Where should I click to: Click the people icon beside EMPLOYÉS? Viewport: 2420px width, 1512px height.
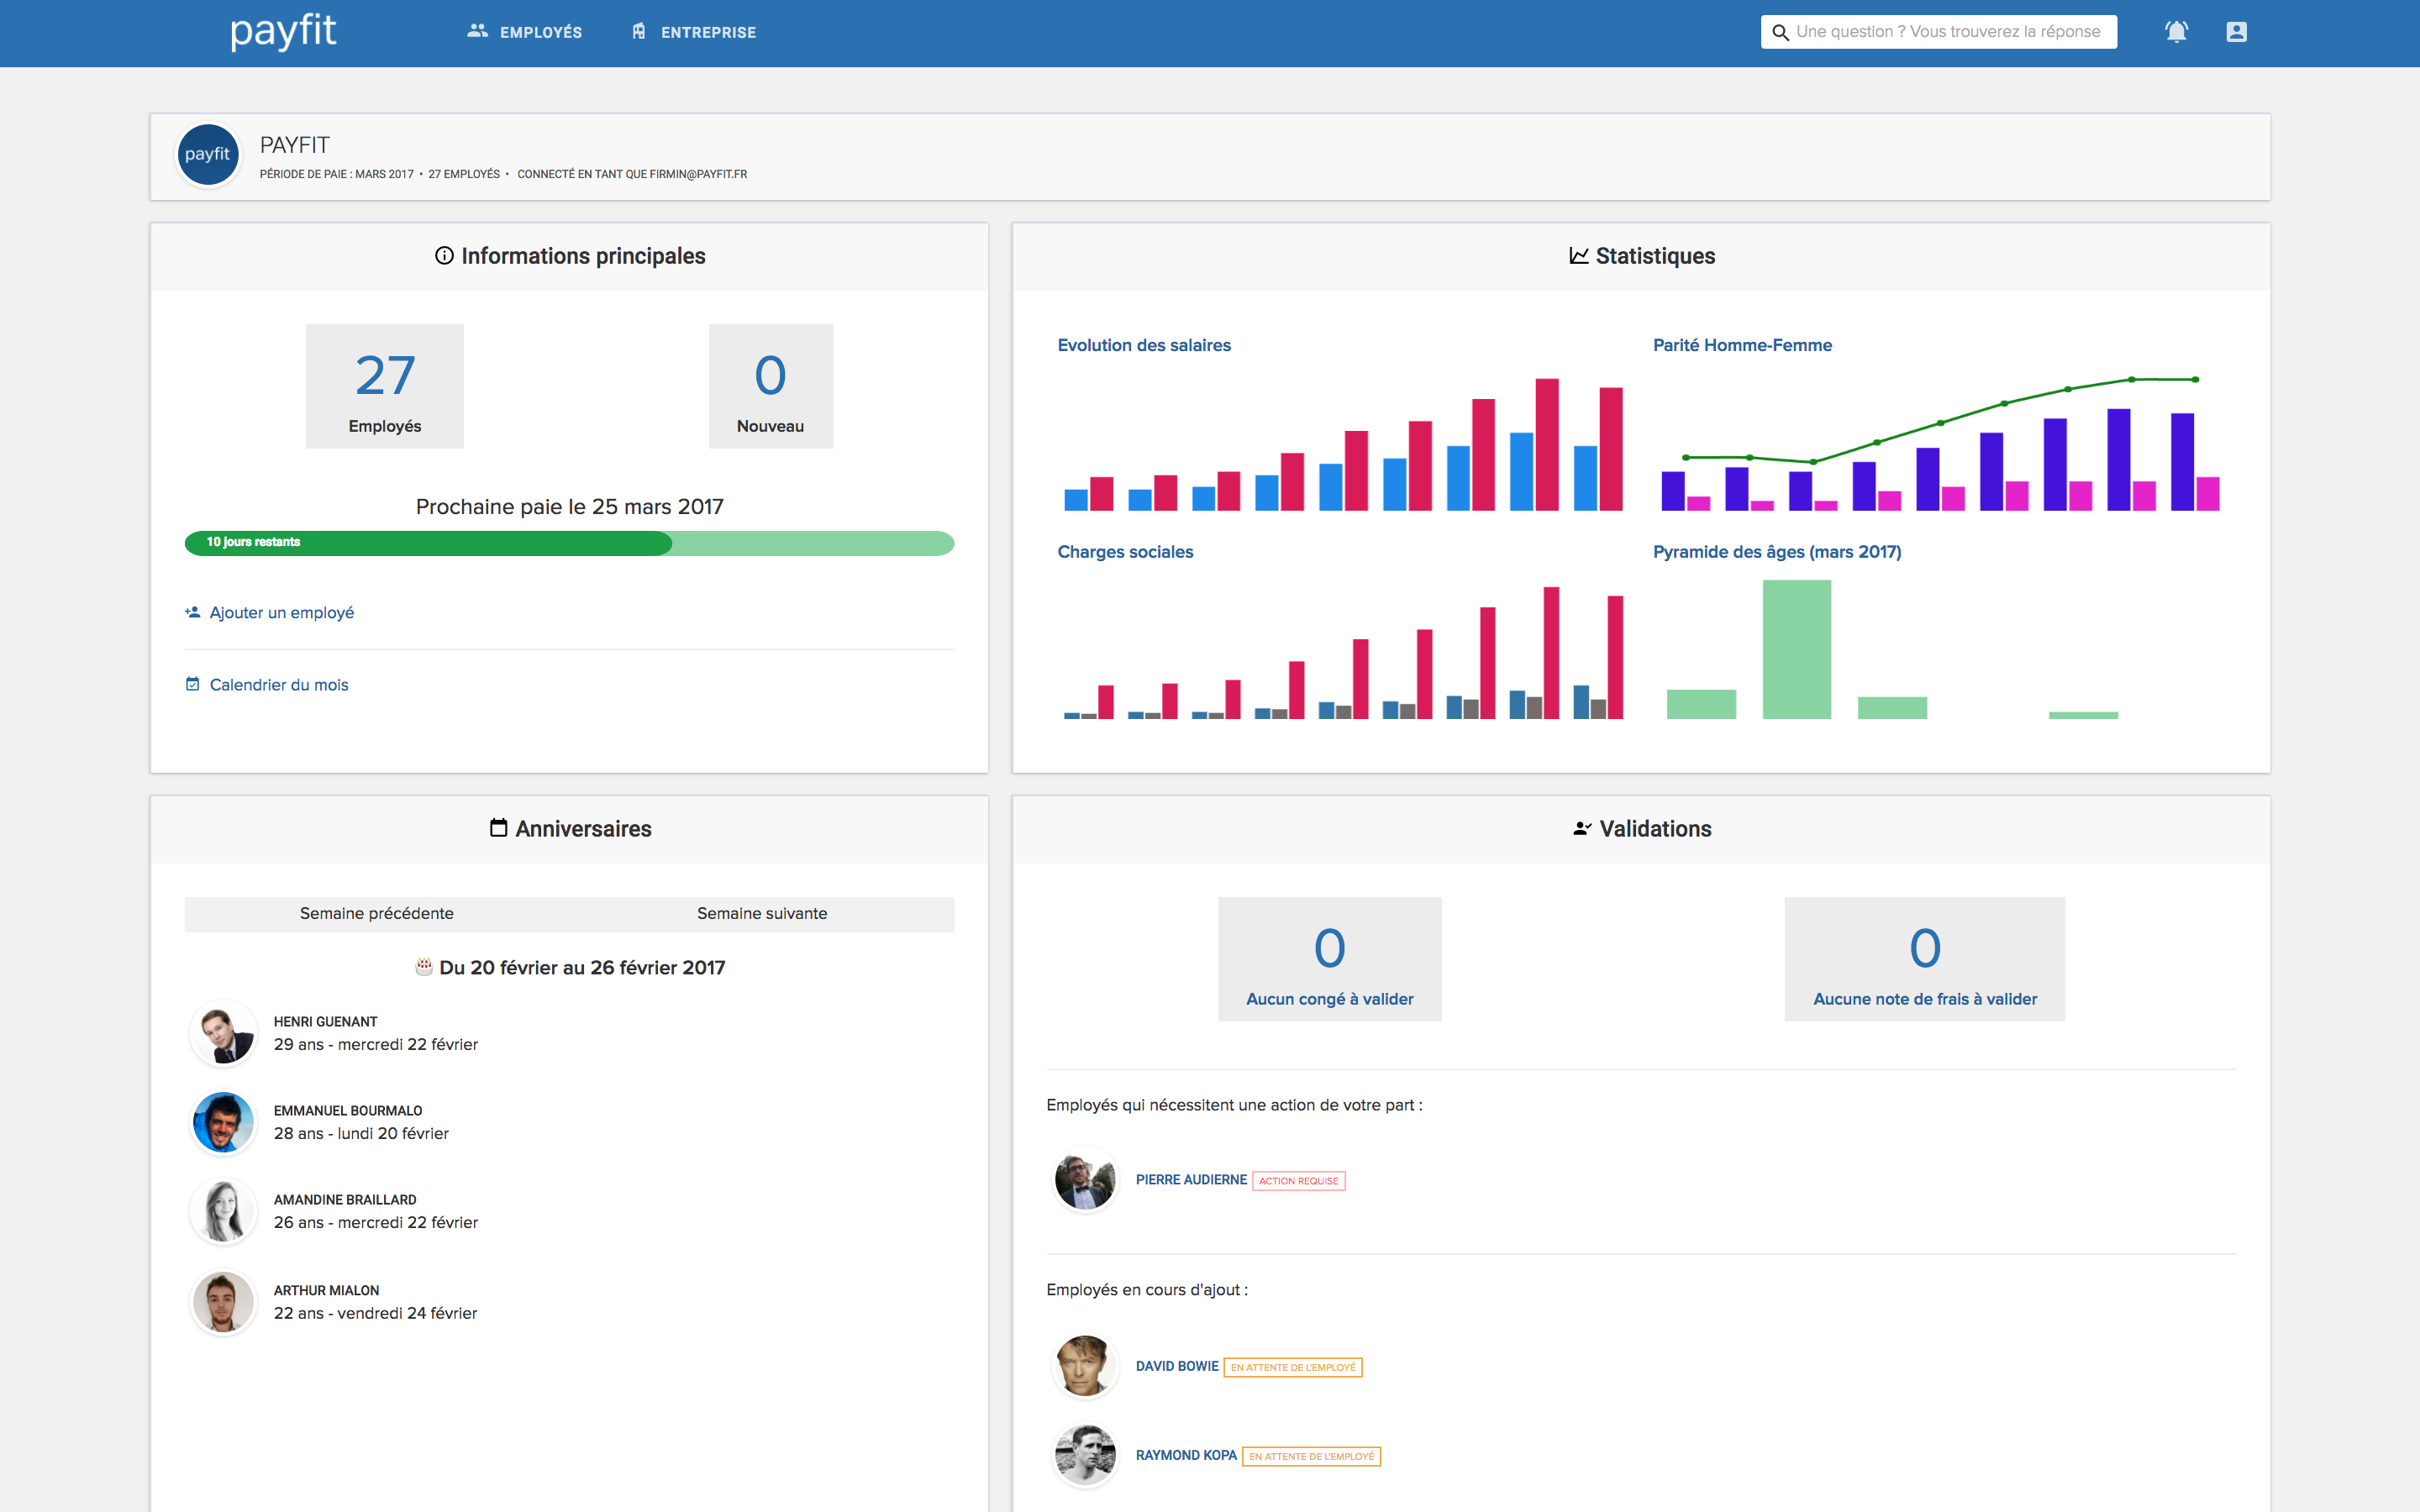(x=477, y=31)
